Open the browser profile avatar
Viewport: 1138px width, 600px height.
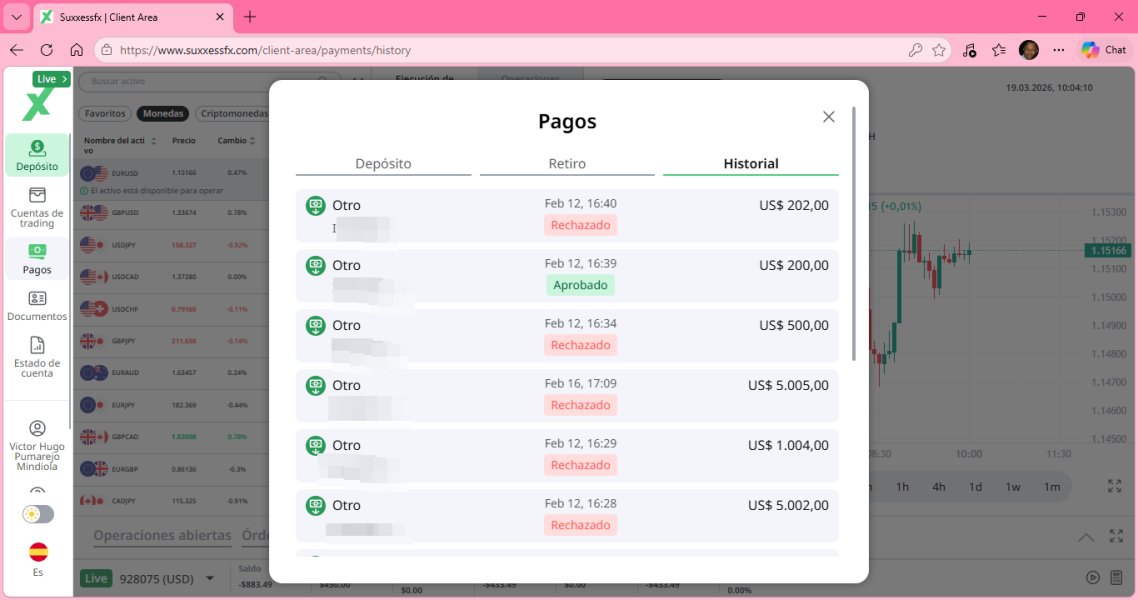tap(1028, 50)
